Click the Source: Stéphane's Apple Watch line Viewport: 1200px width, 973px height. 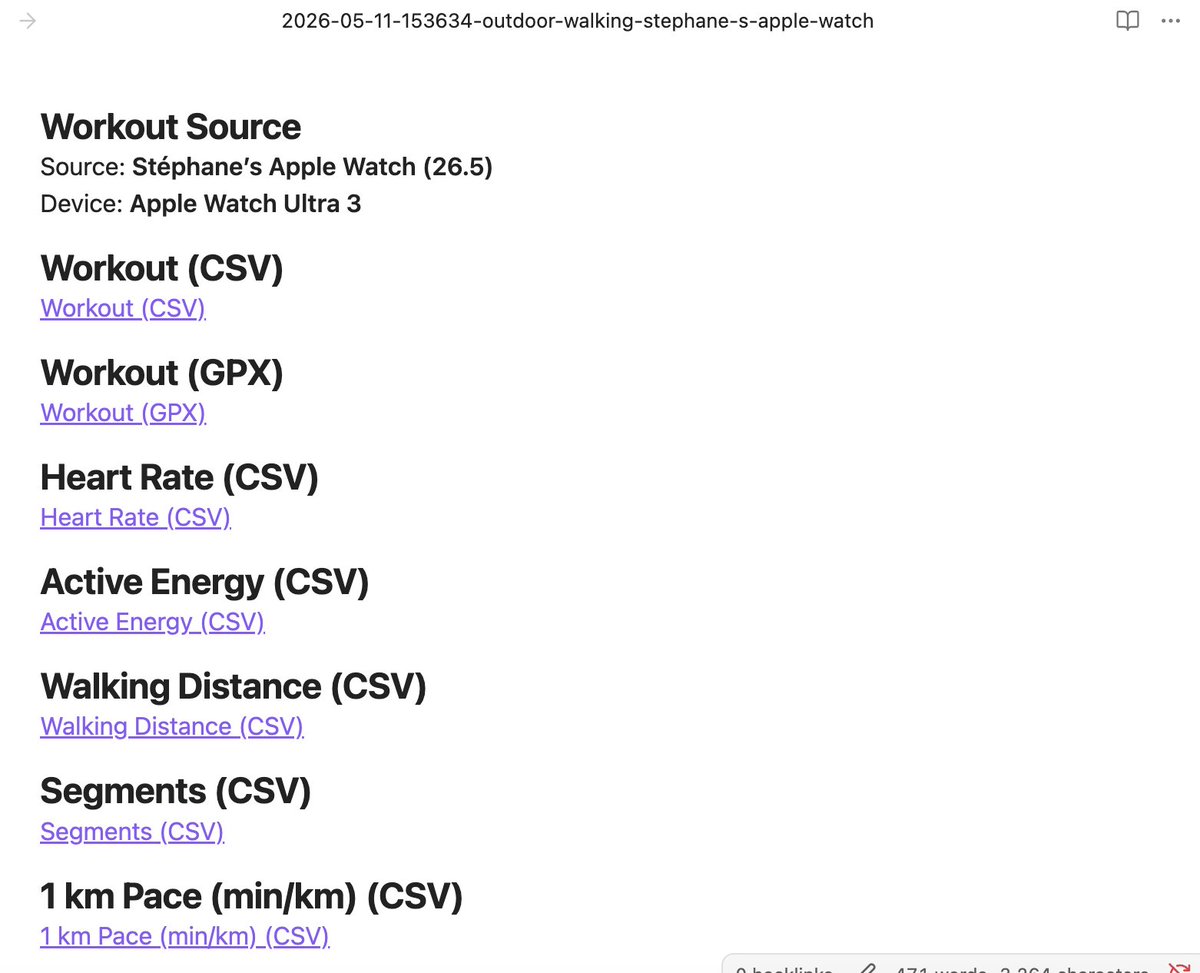[x=266, y=167]
